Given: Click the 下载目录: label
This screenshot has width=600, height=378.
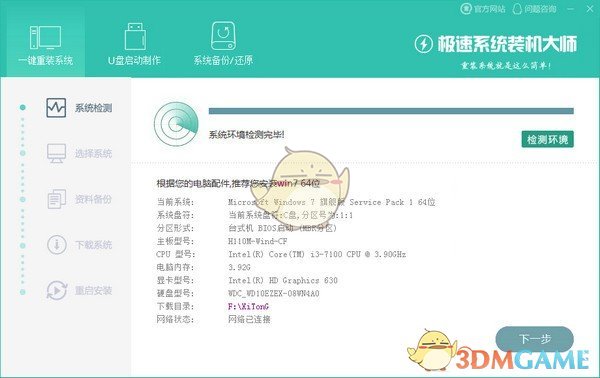Looking at the screenshot, I should (x=175, y=306).
